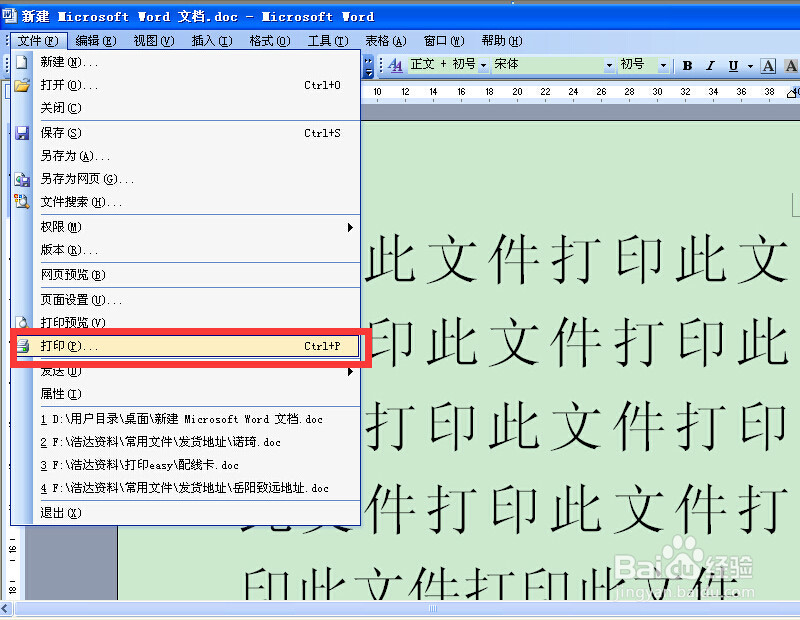Click the printer icon beside 打印(P)
800x620 pixels.
coord(23,346)
